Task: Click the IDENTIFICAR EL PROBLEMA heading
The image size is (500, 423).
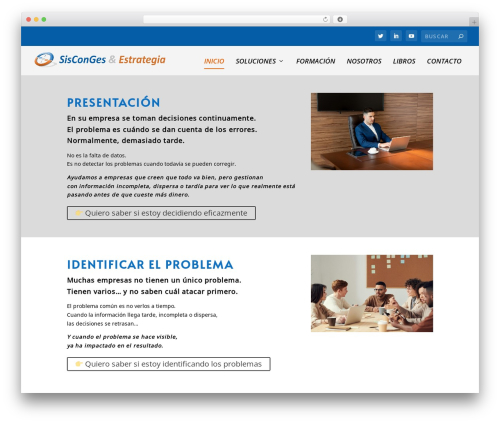Action: (150, 265)
